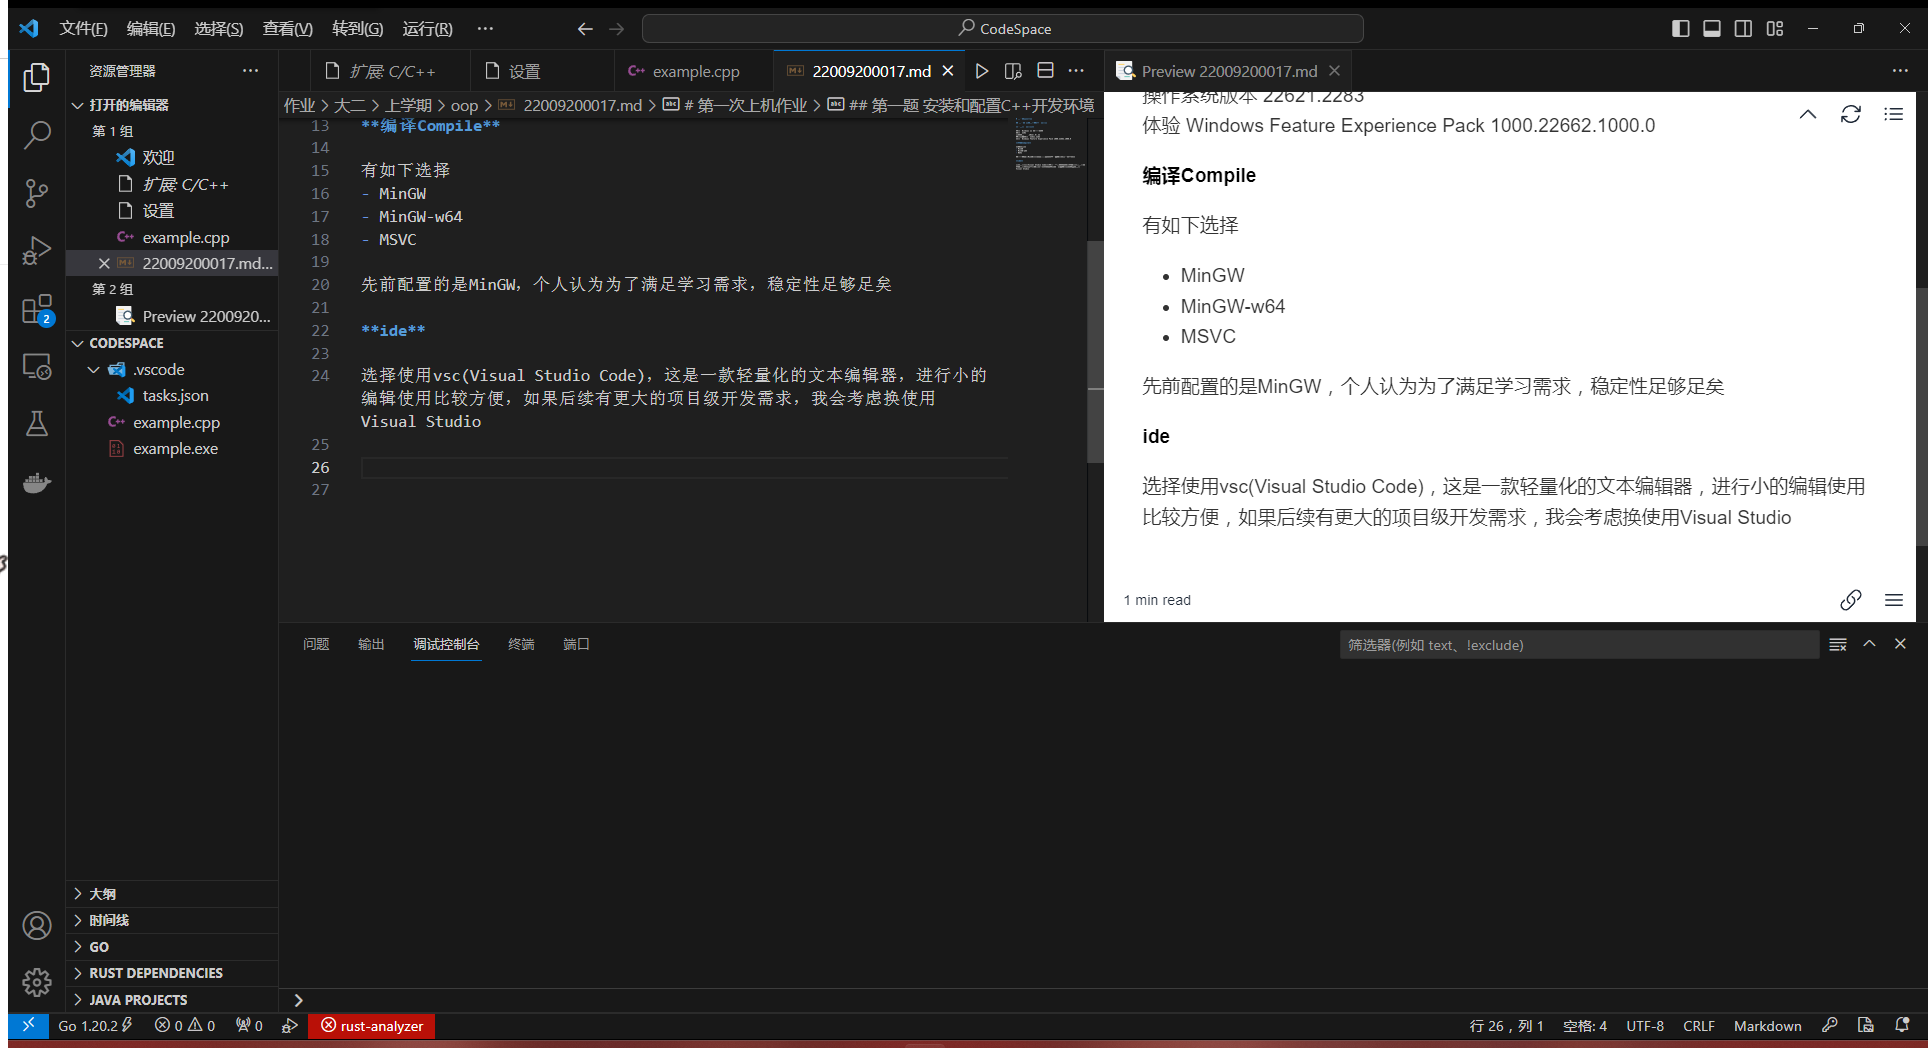Open preview to the side icon
This screenshot has height=1048, width=1928.
(x=1013, y=71)
